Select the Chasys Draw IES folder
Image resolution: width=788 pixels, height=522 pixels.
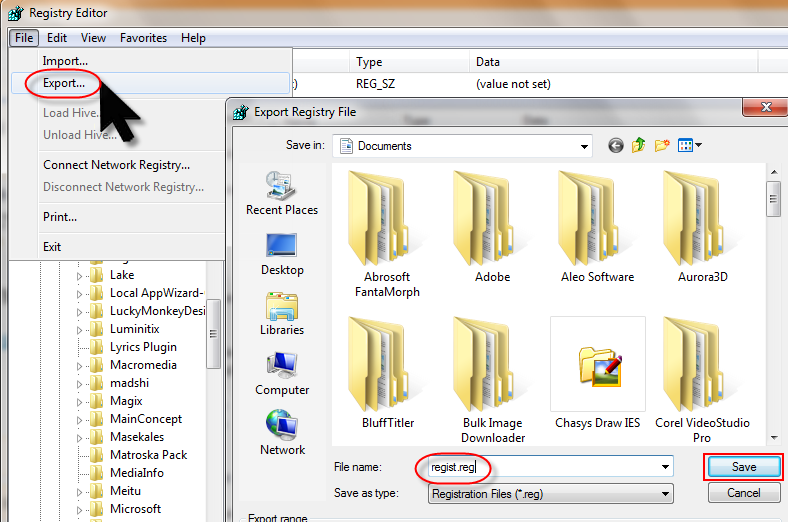point(597,373)
